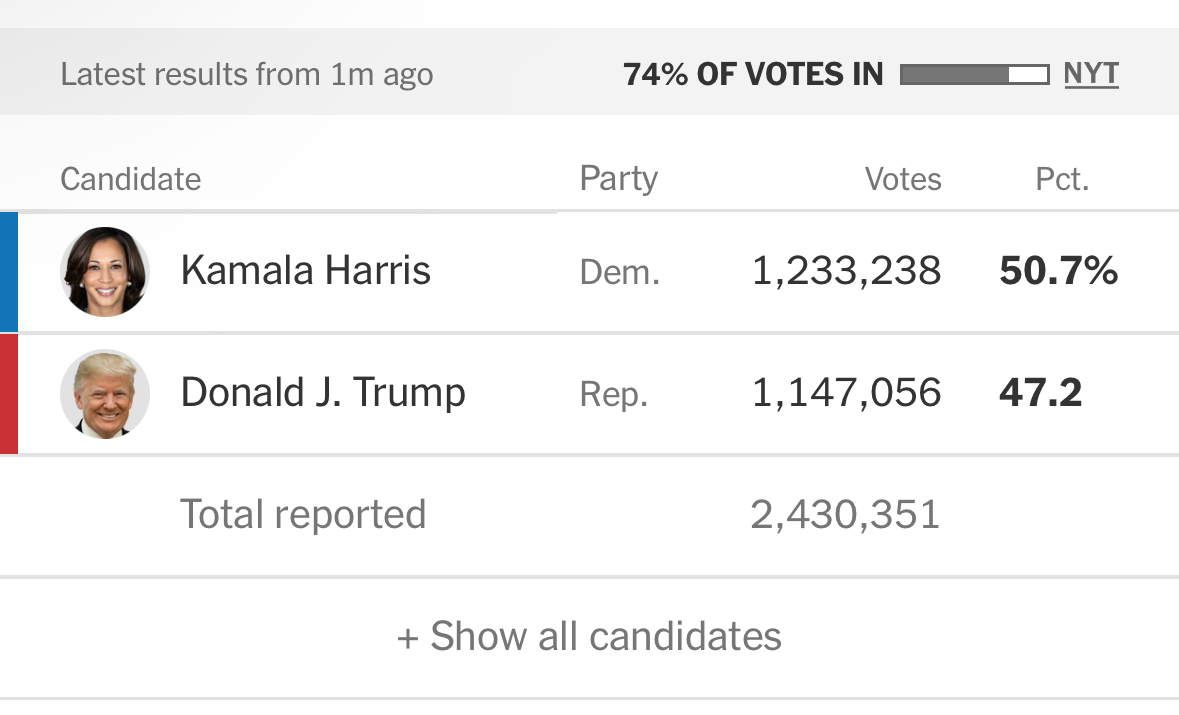1179x715 pixels.
Task: Click the blue Democratic color bar
Action: [x=9, y=271]
